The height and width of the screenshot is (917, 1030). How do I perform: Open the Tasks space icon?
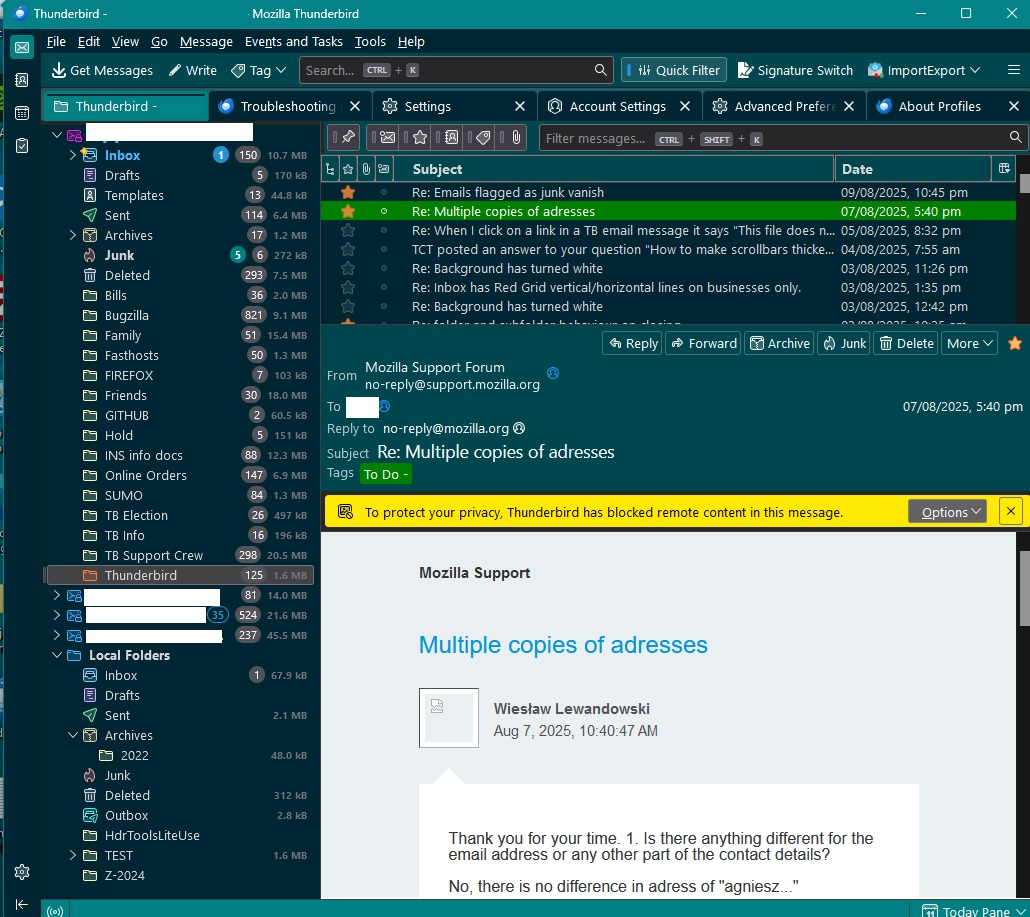tap(22, 145)
